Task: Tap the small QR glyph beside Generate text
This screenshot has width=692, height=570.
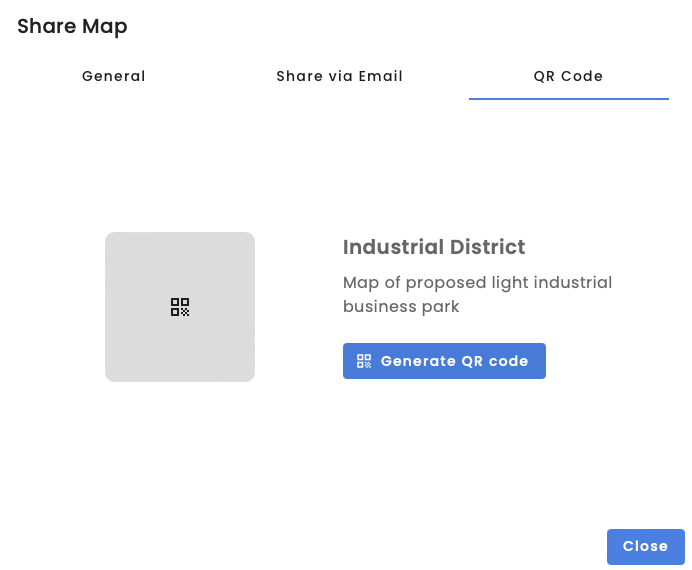Action: coord(364,361)
